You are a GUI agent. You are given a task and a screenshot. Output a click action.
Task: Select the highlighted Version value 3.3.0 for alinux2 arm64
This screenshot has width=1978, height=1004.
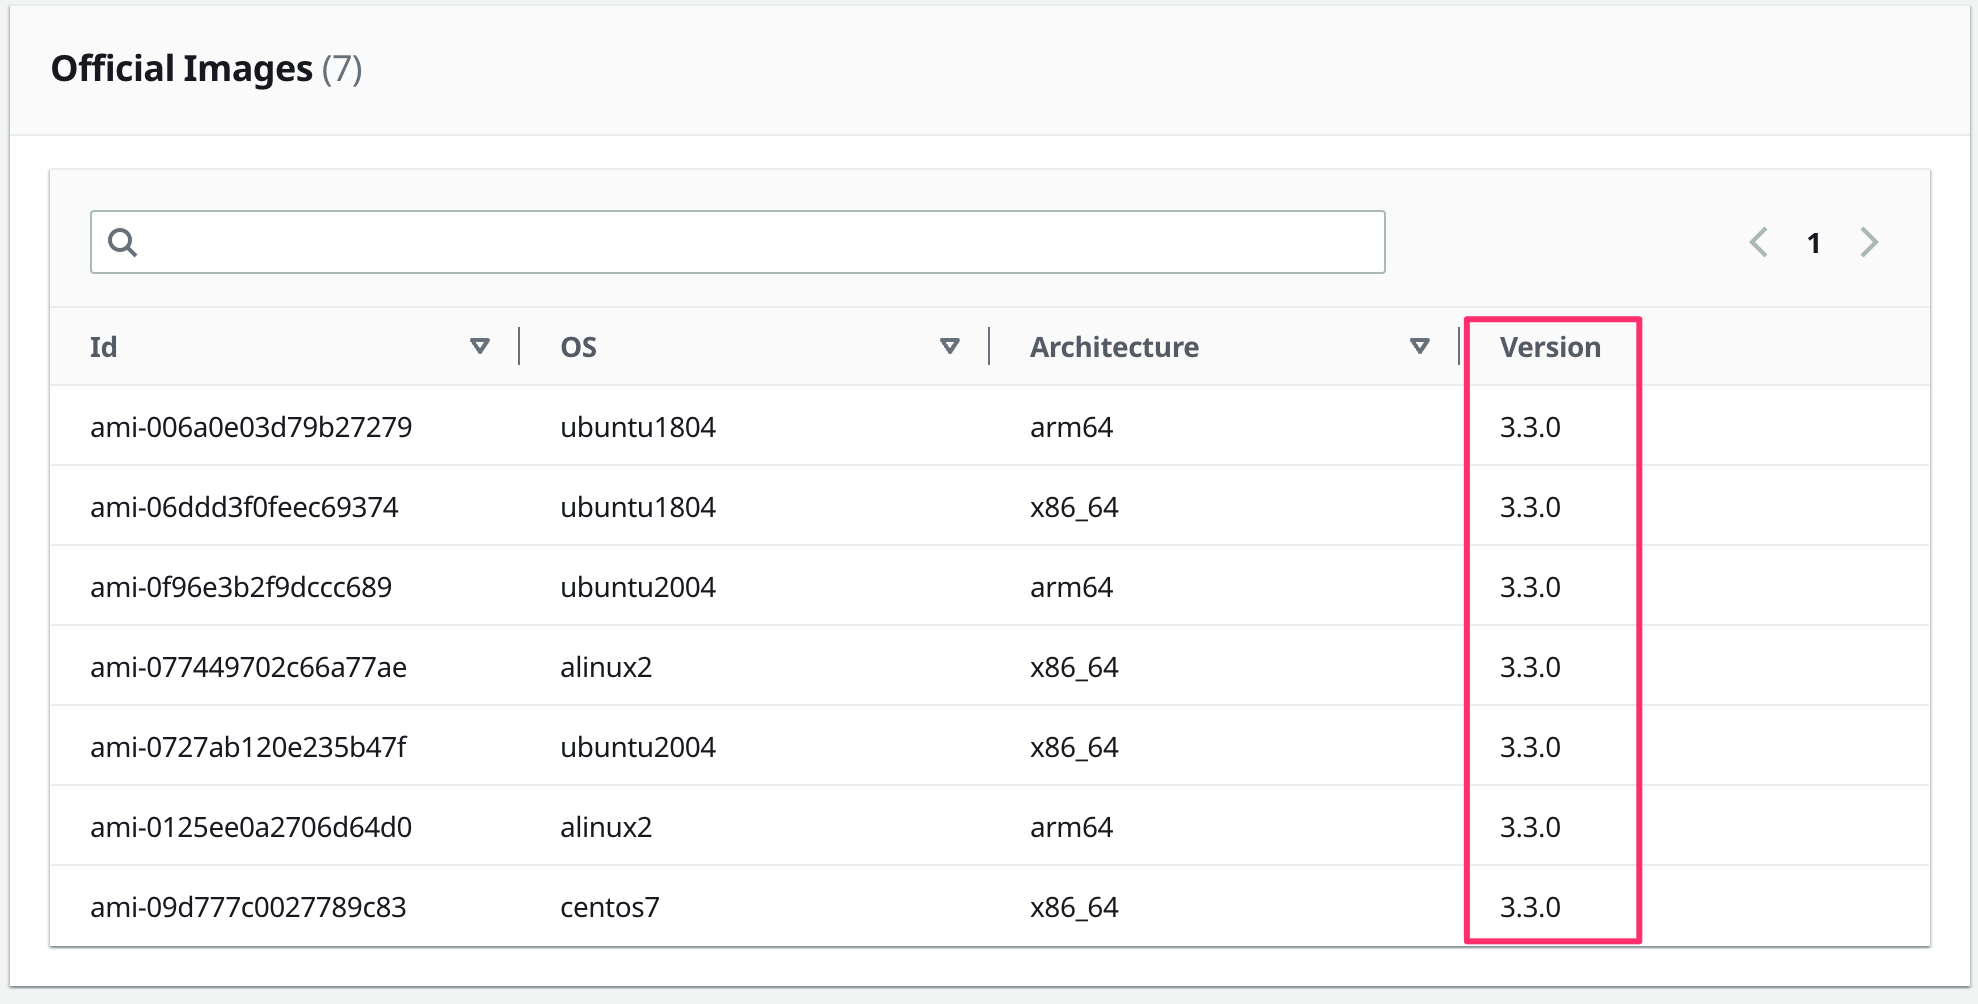(1530, 827)
